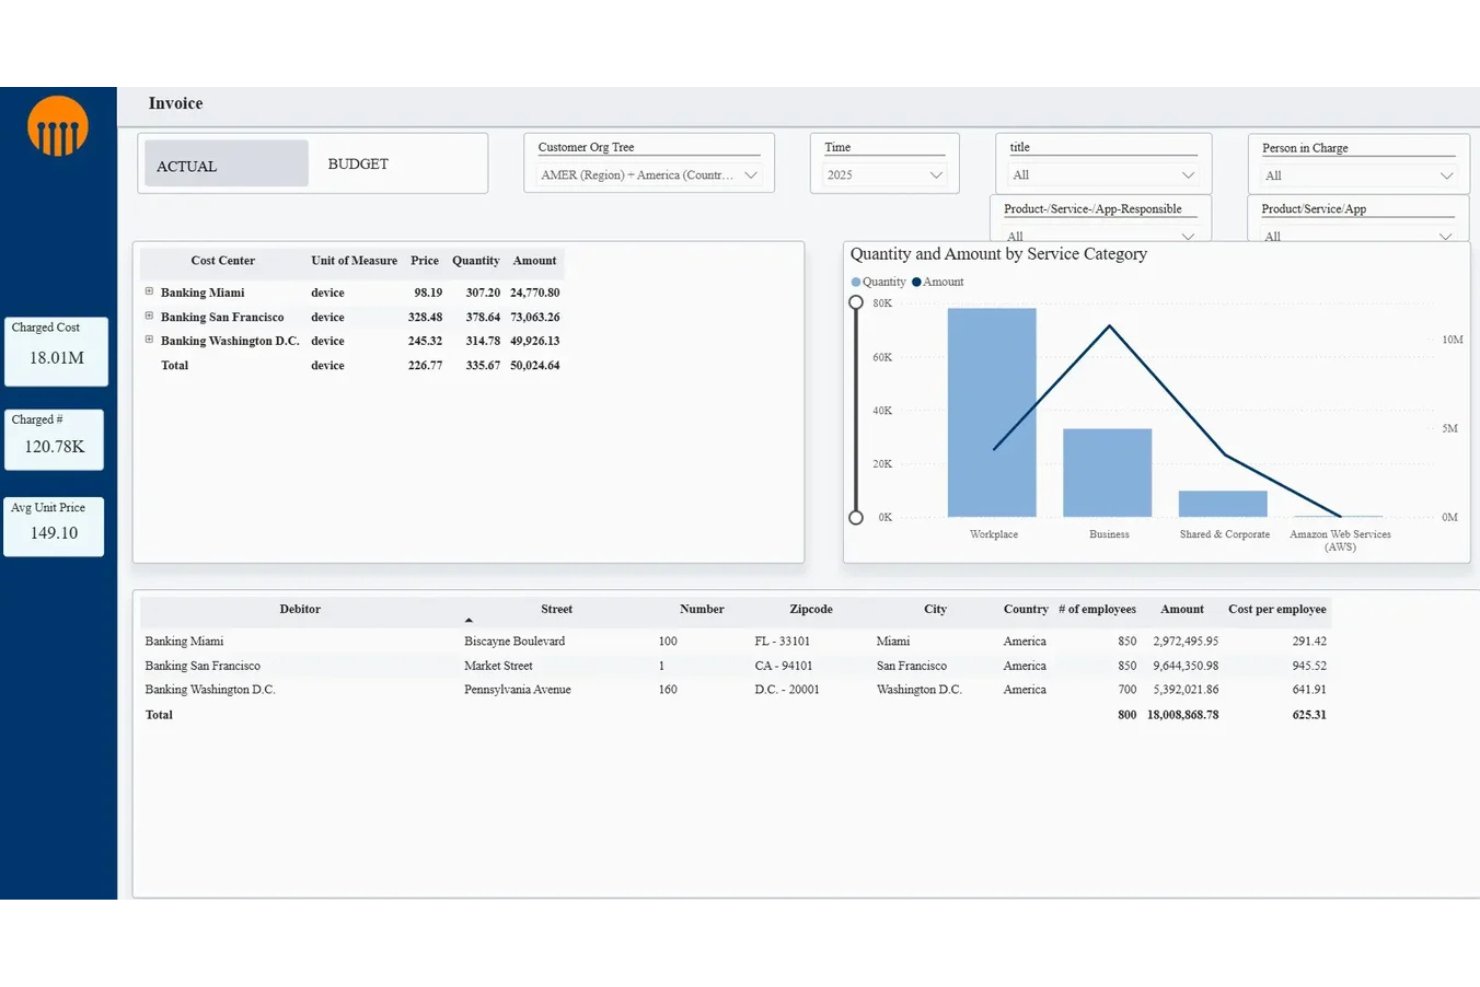Open Product-/Service-/App-Responsible dropdown
Viewport: 1480px width, 987px height.
point(1103,236)
